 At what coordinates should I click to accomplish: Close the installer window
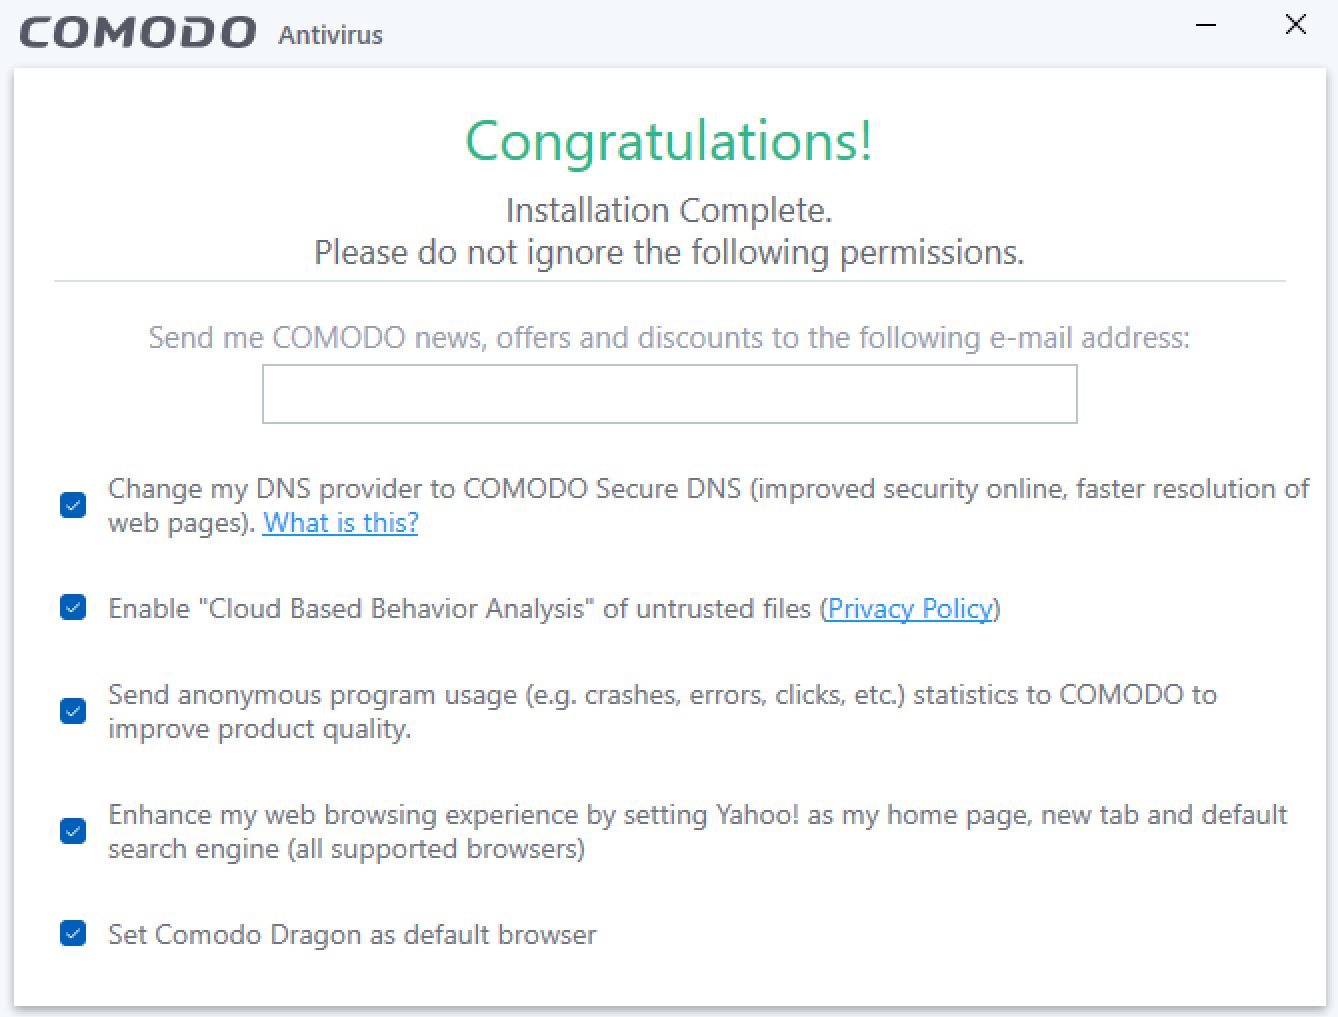1295,25
